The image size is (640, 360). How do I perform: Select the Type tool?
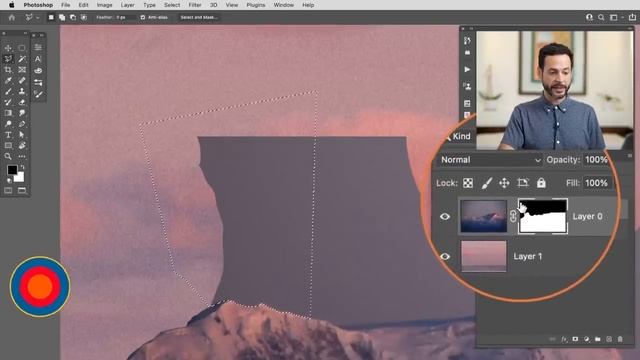[8, 135]
